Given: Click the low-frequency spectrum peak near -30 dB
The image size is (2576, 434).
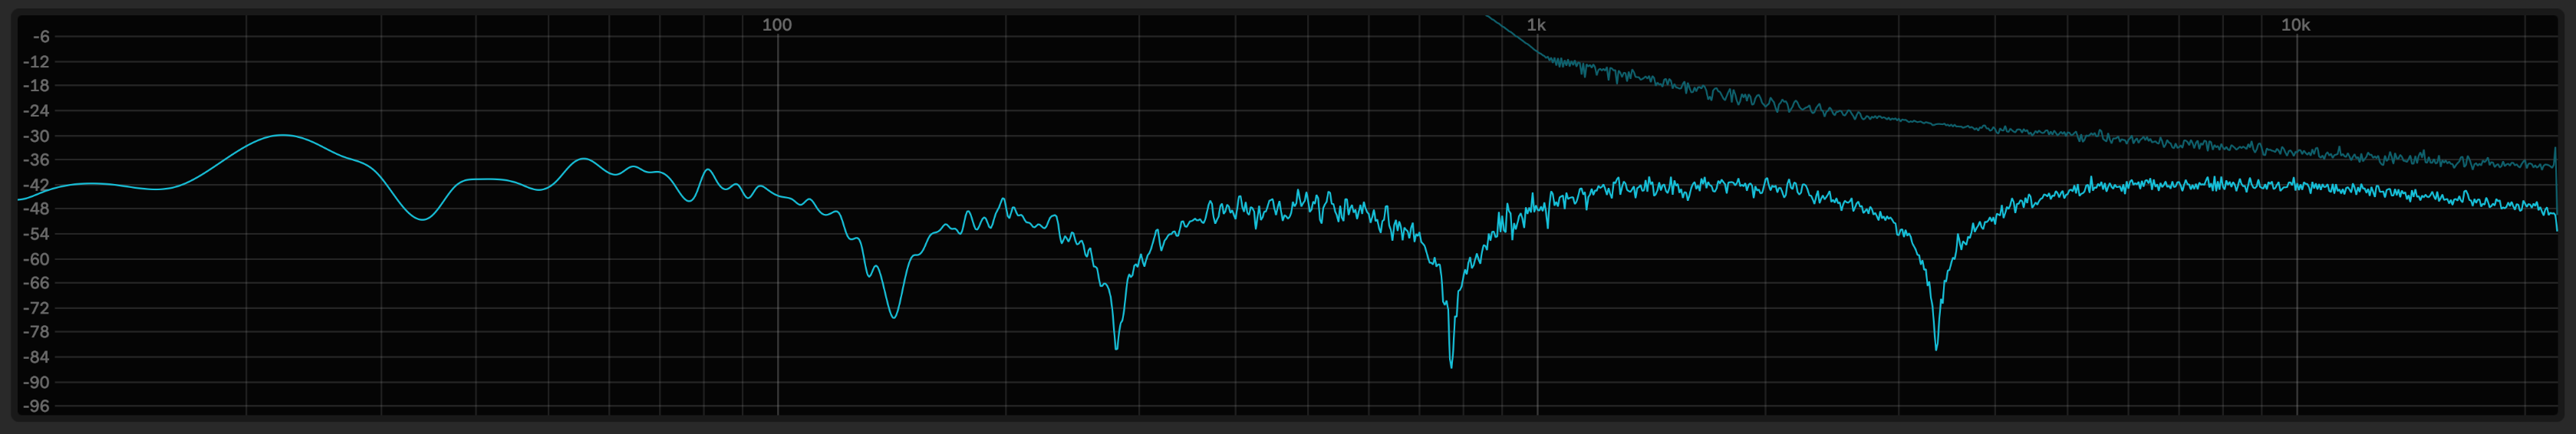Looking at the screenshot, I should tap(283, 135).
